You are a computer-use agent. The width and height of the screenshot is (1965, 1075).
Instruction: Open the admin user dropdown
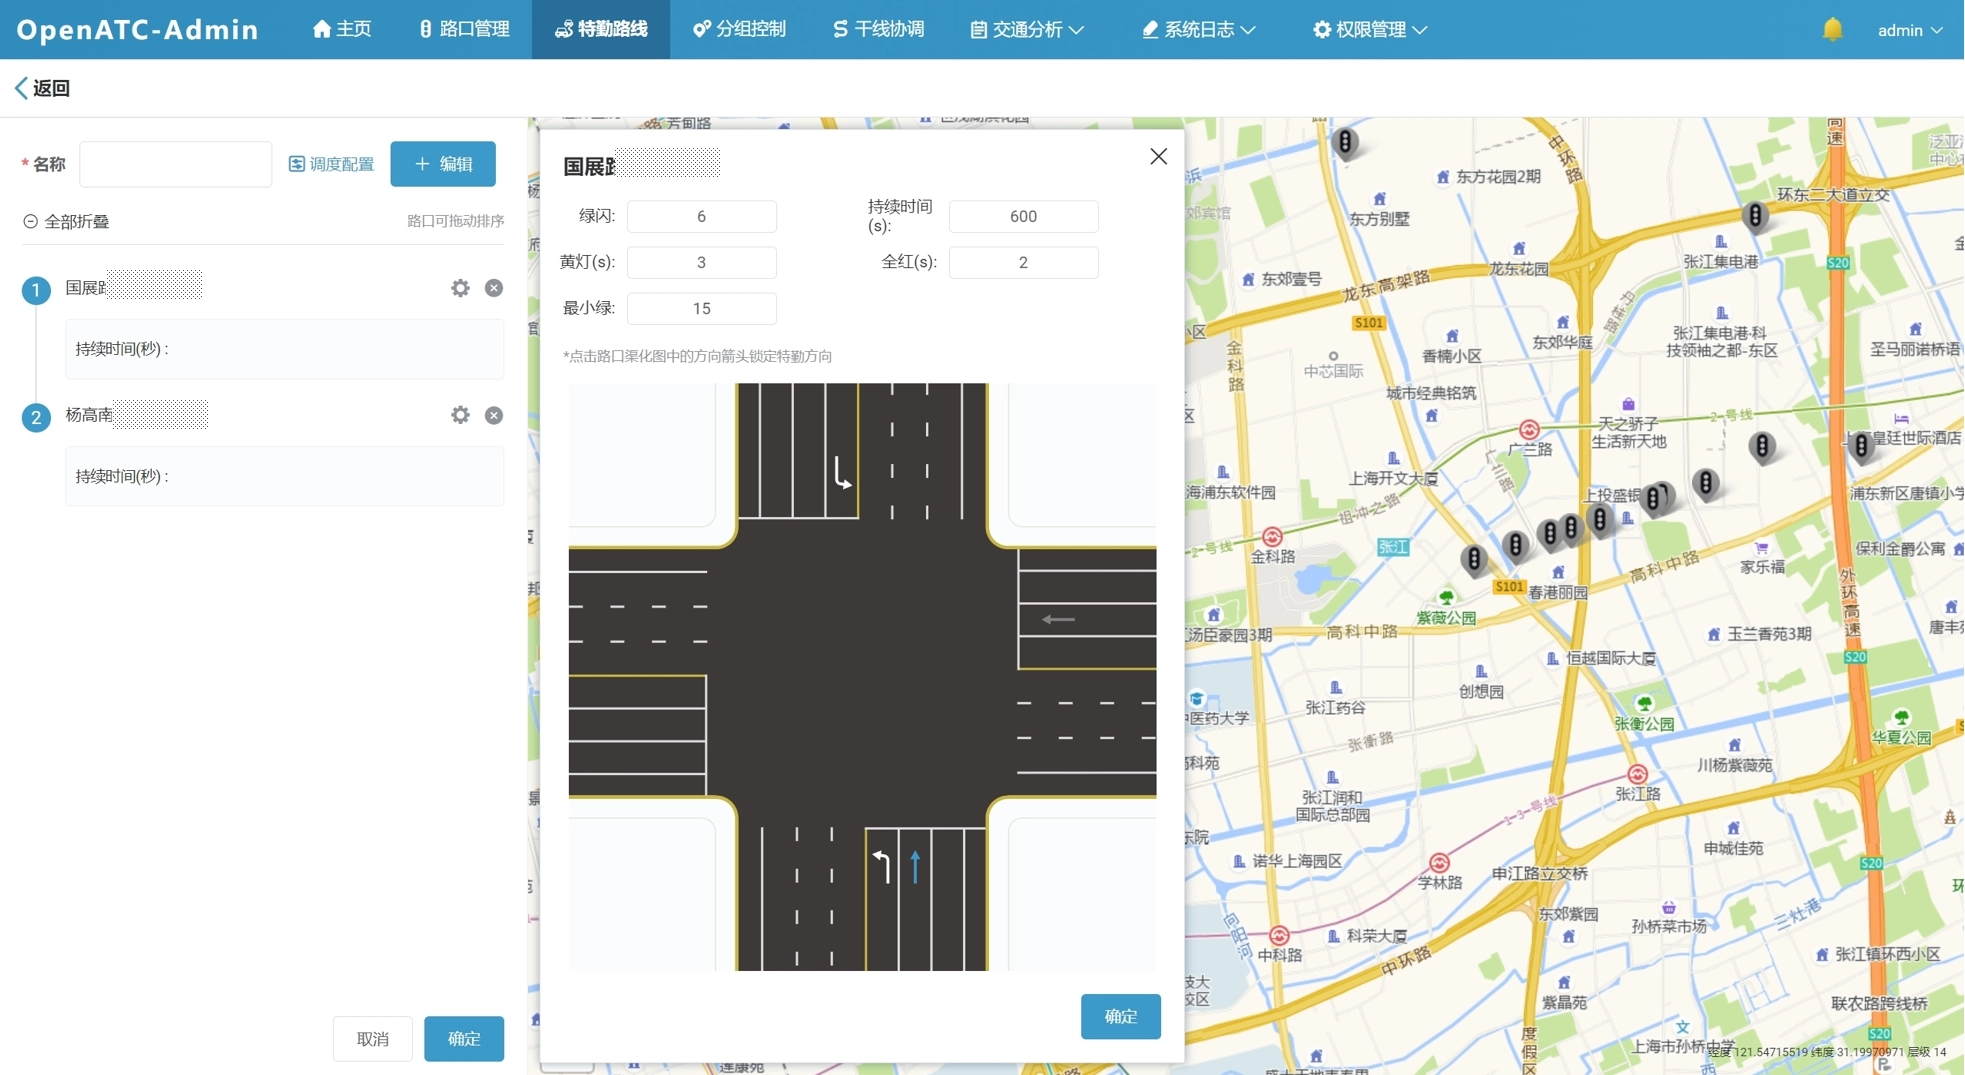click(x=1909, y=30)
